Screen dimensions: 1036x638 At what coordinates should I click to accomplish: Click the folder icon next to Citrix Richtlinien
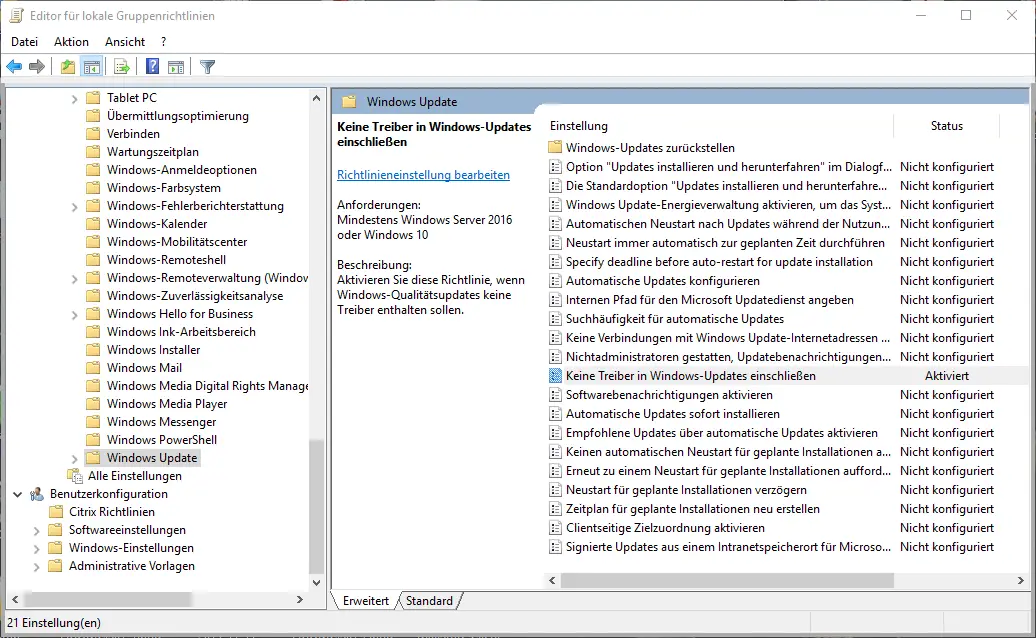point(56,512)
